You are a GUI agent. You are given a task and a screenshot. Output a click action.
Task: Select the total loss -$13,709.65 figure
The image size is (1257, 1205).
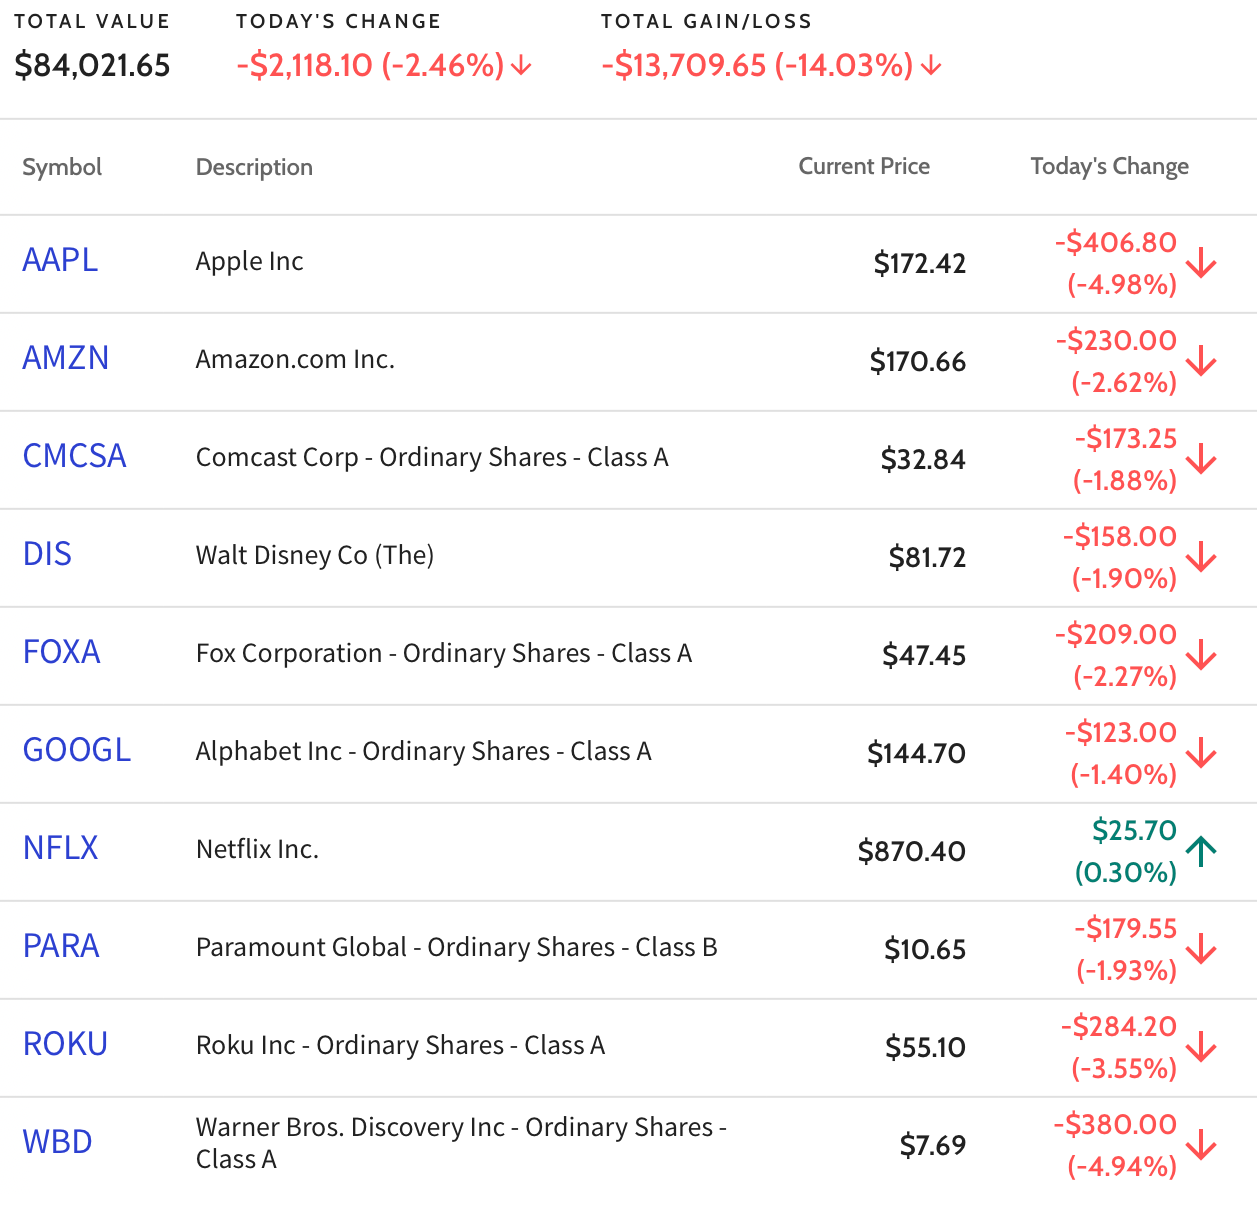click(684, 66)
